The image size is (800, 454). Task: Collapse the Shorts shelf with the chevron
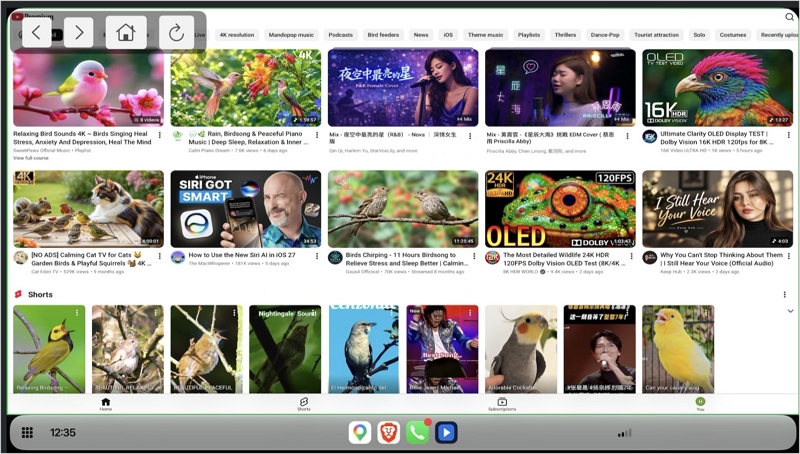[x=790, y=311]
